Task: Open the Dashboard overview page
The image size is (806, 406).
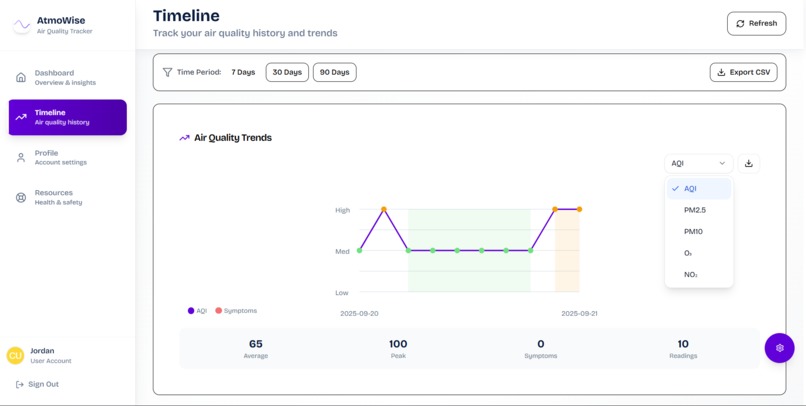Action: click(x=67, y=77)
